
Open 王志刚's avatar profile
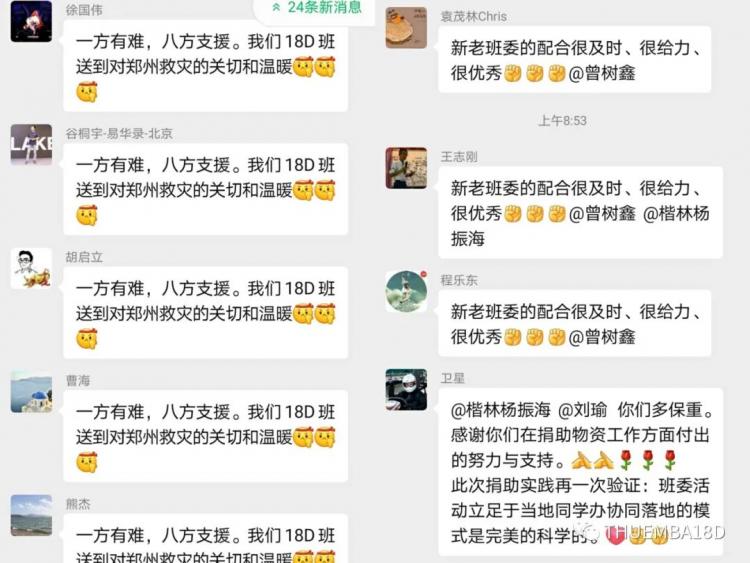[406, 168]
